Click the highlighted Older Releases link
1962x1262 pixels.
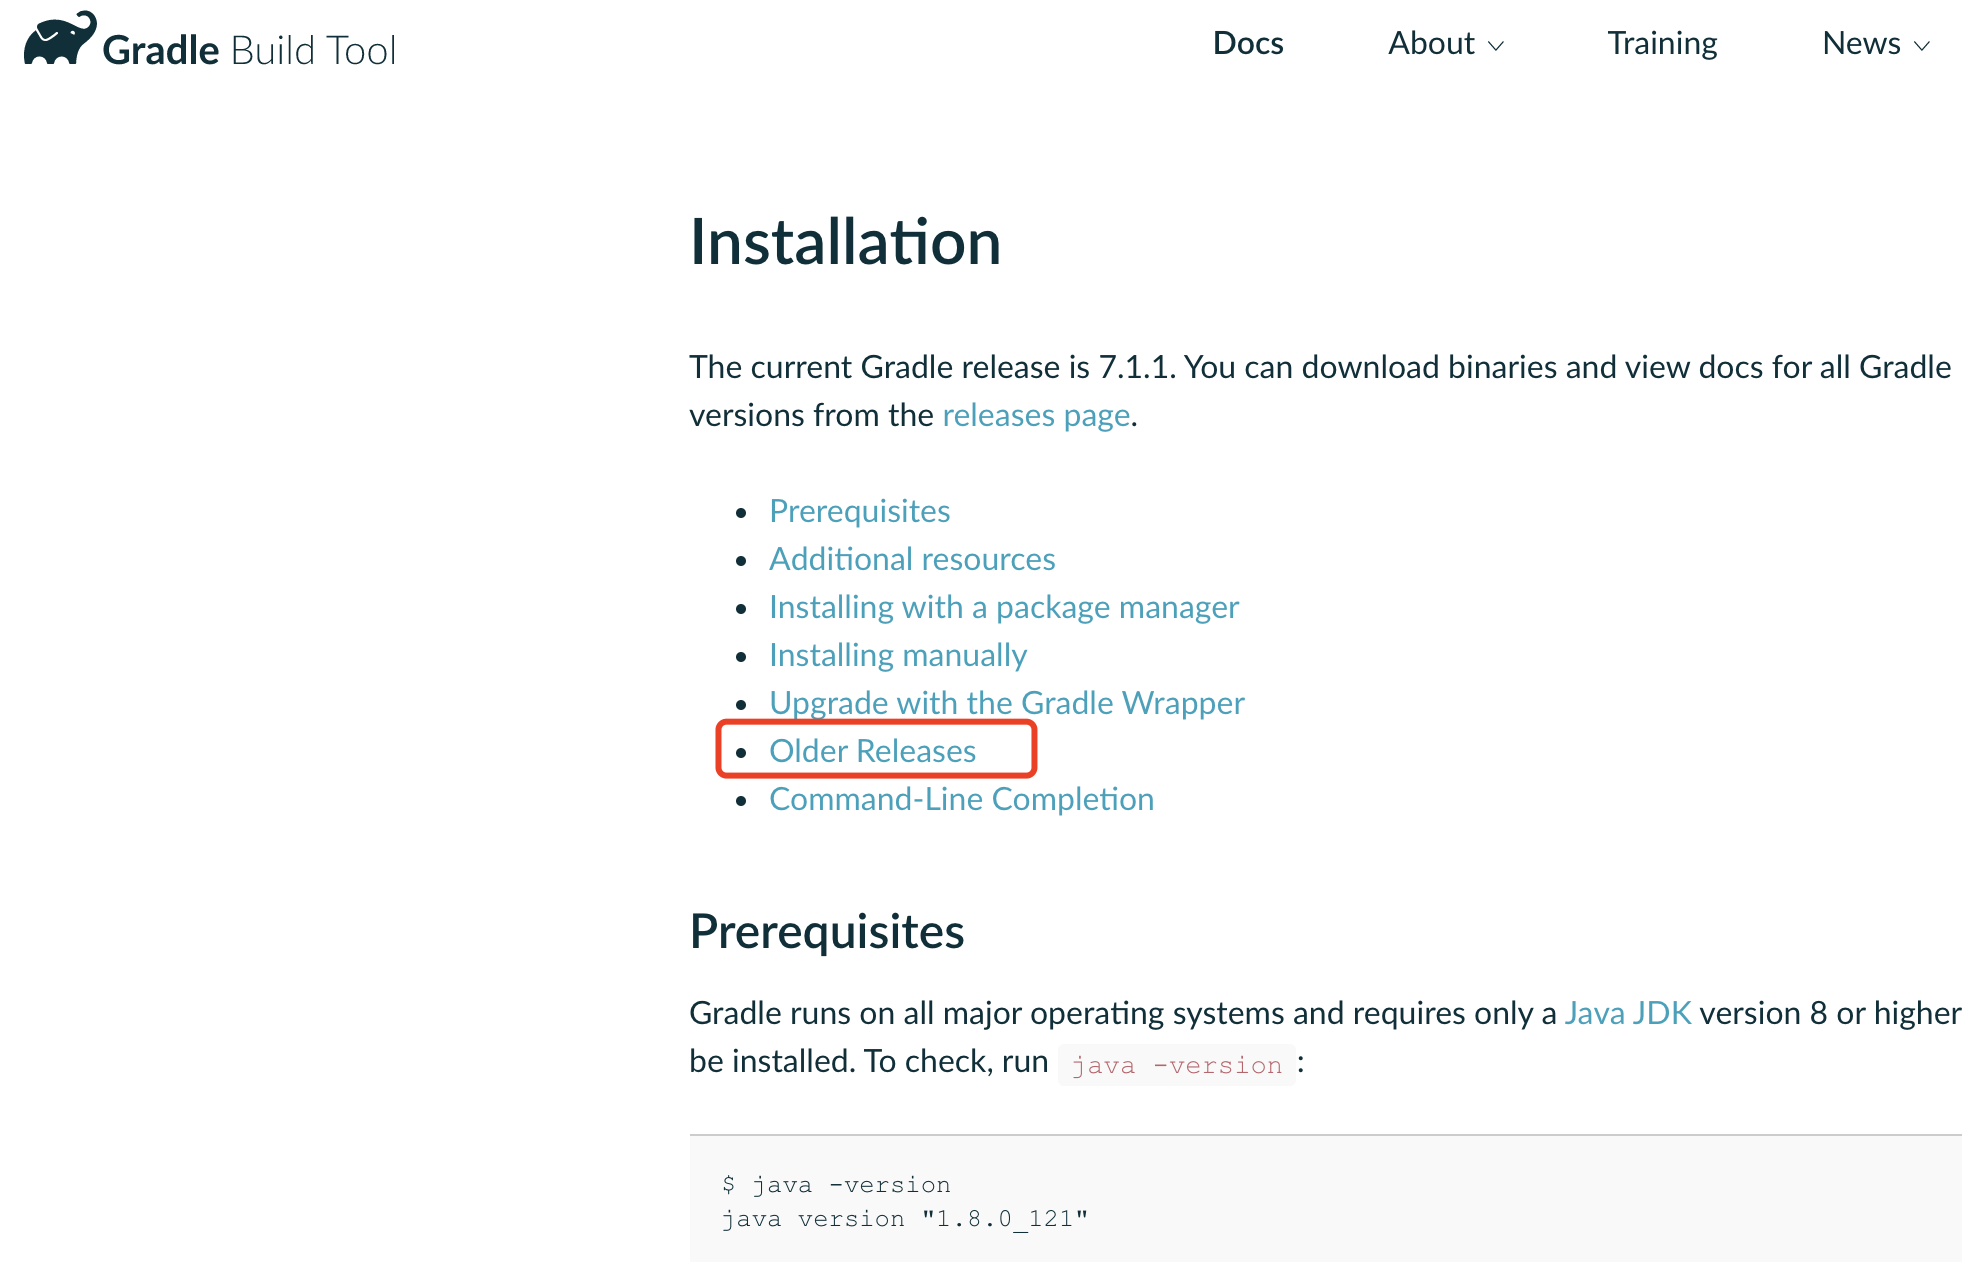872,751
